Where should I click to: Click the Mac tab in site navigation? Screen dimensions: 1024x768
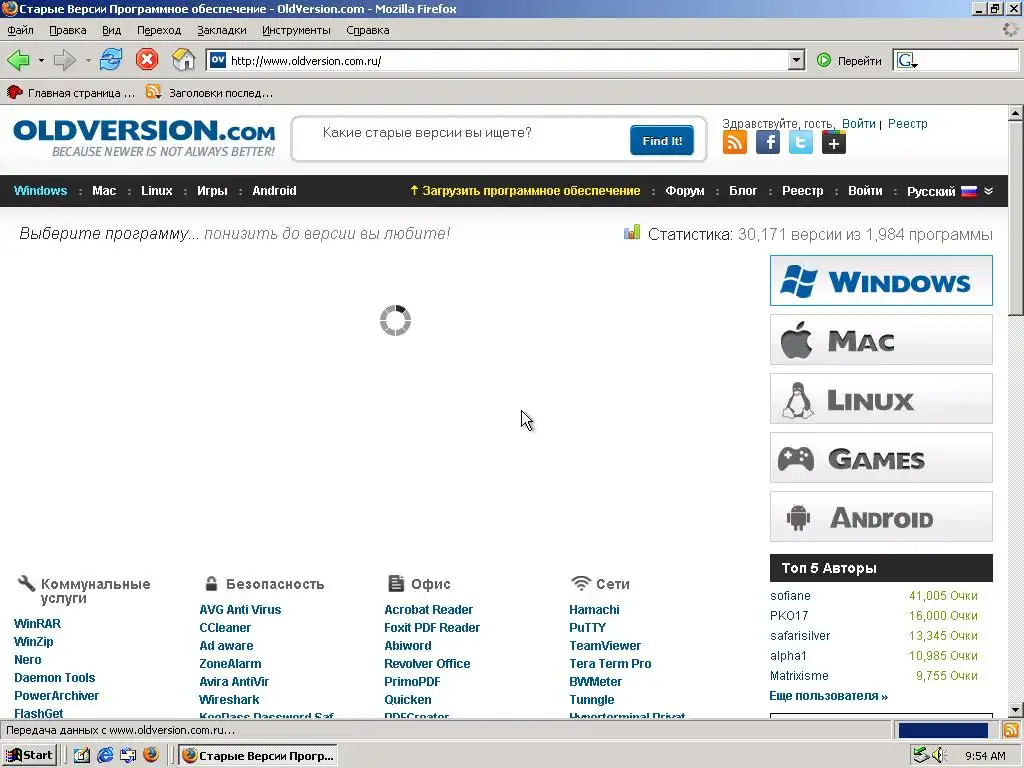[104, 191]
